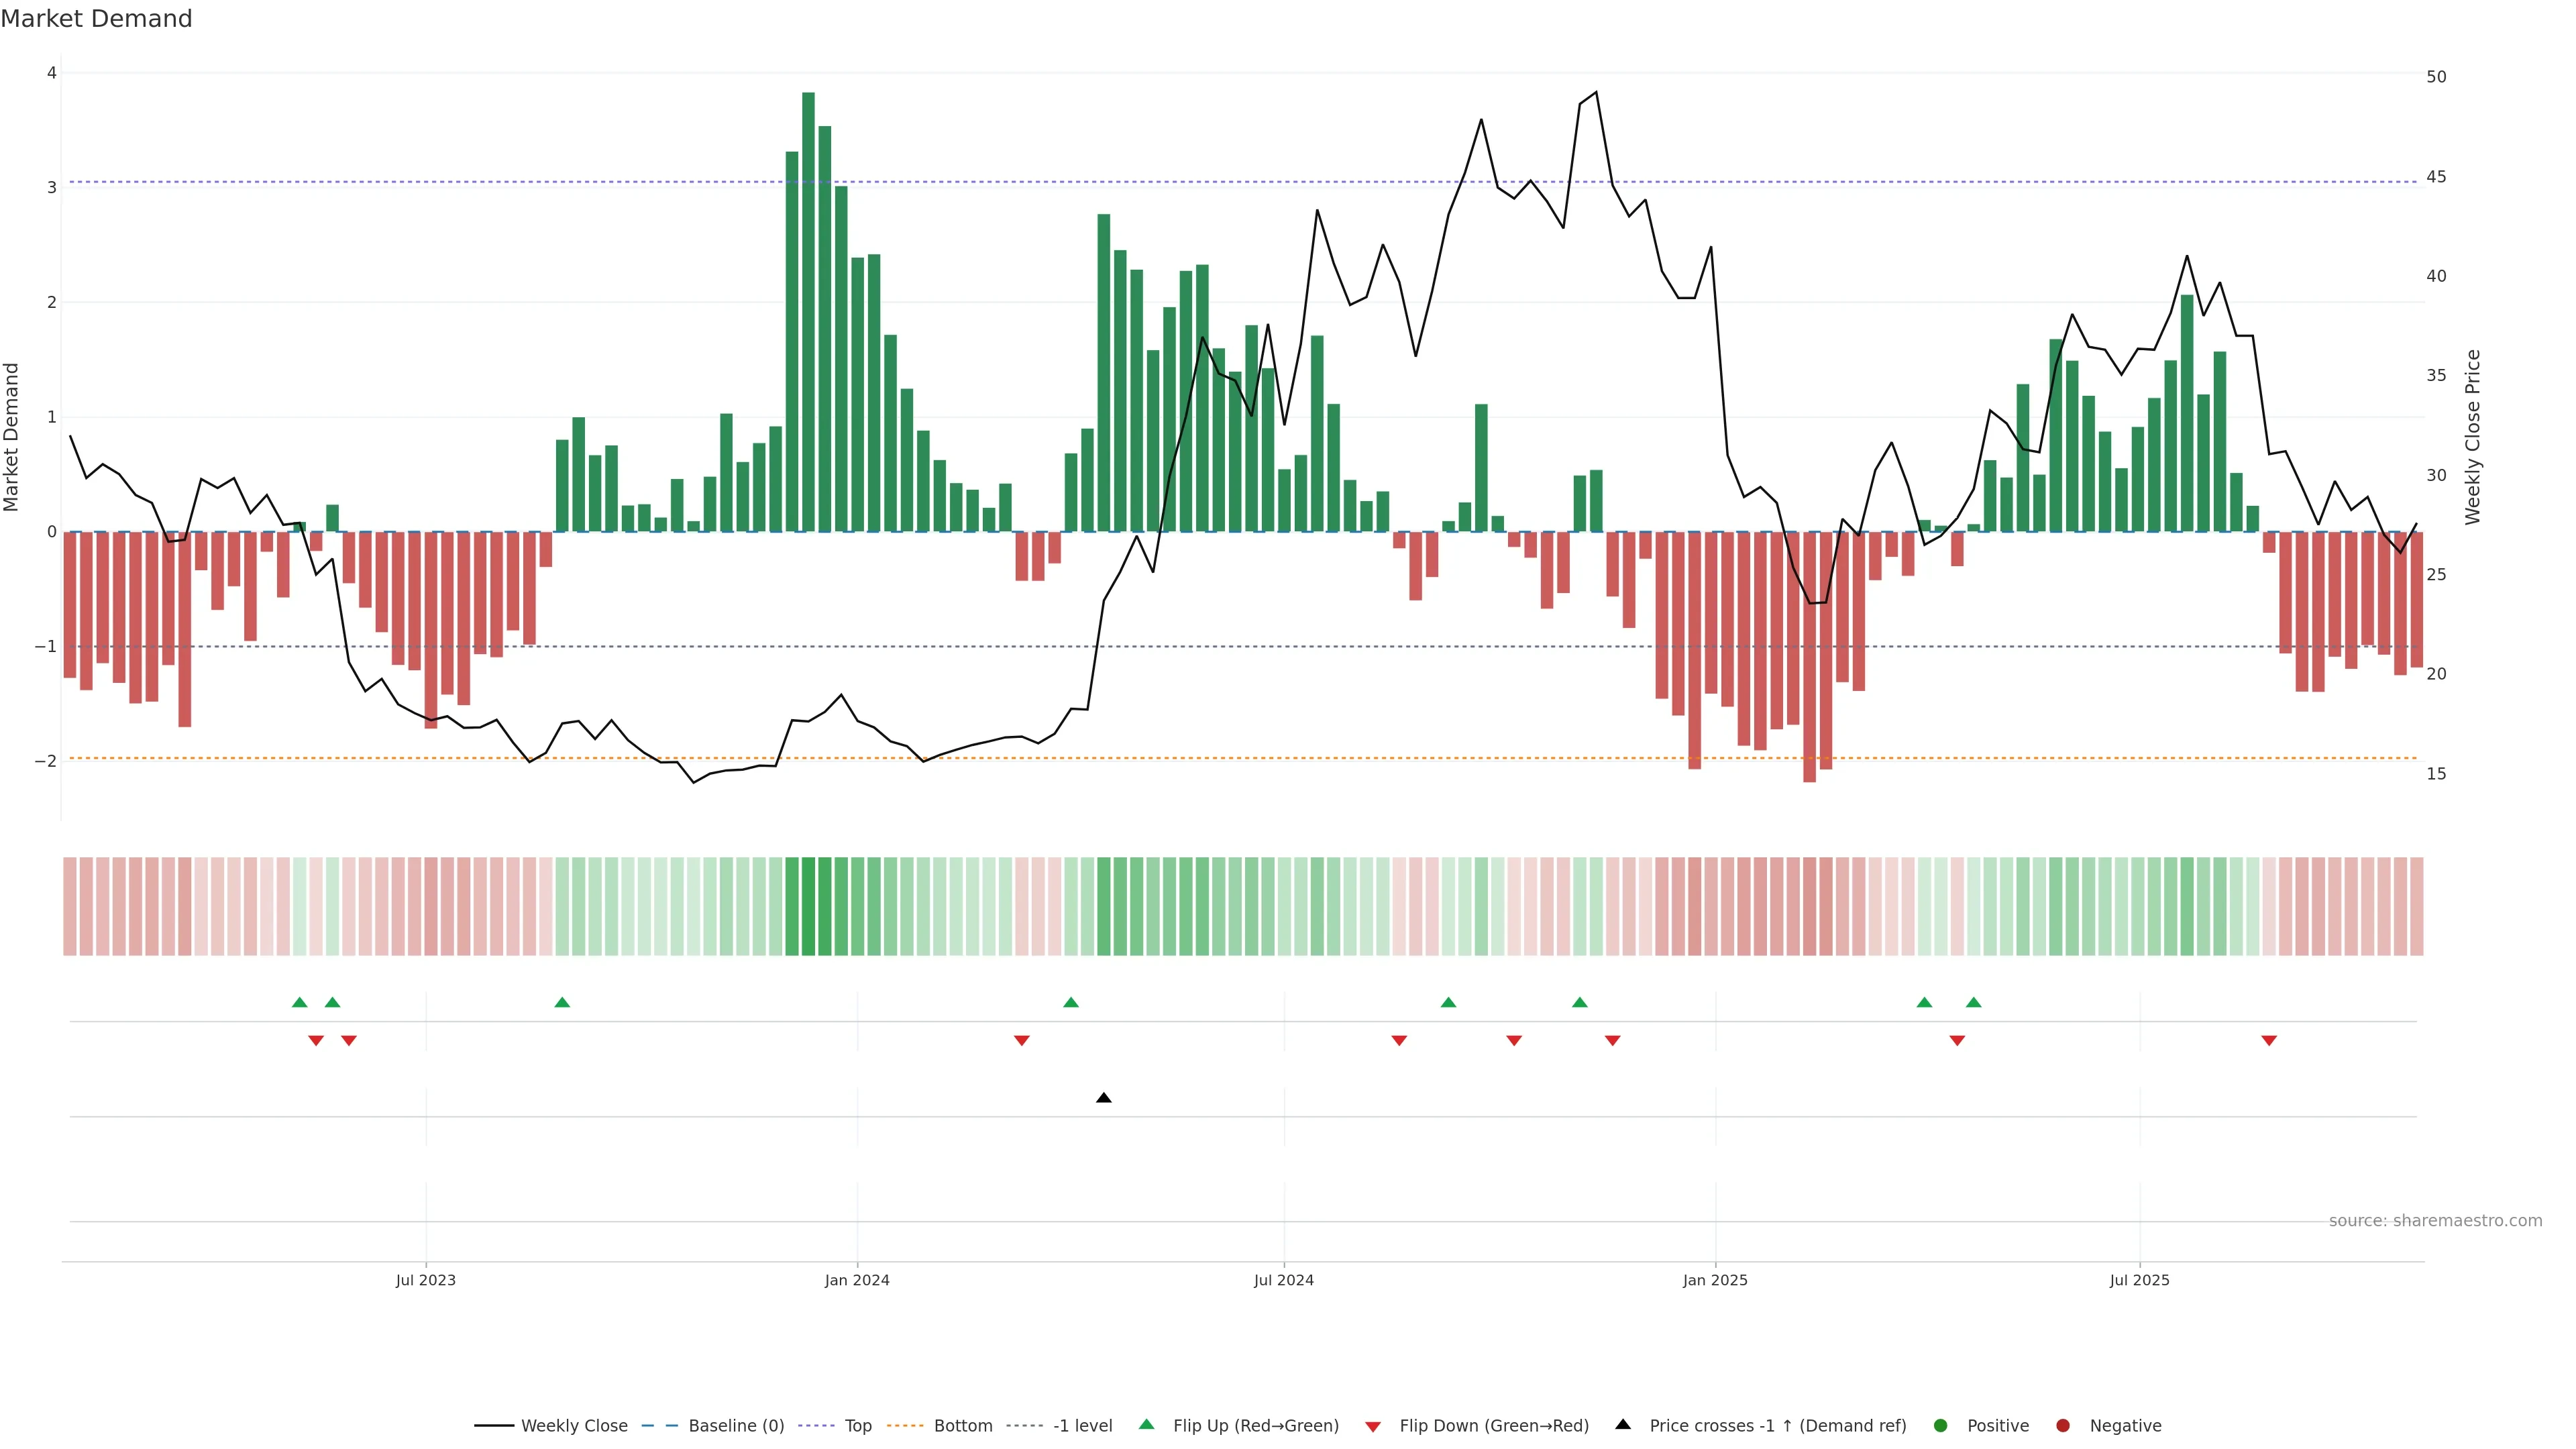Toggle the Top dotted line legend
This screenshot has height=1449, width=2576.
(857, 1425)
